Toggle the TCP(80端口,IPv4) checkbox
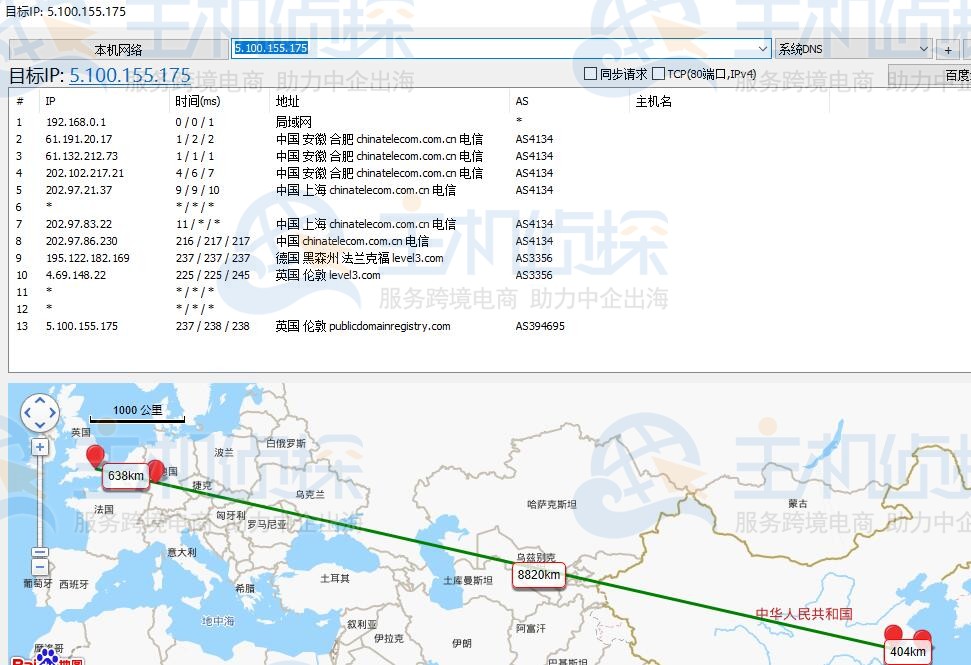The height and width of the screenshot is (665, 971). 658,74
